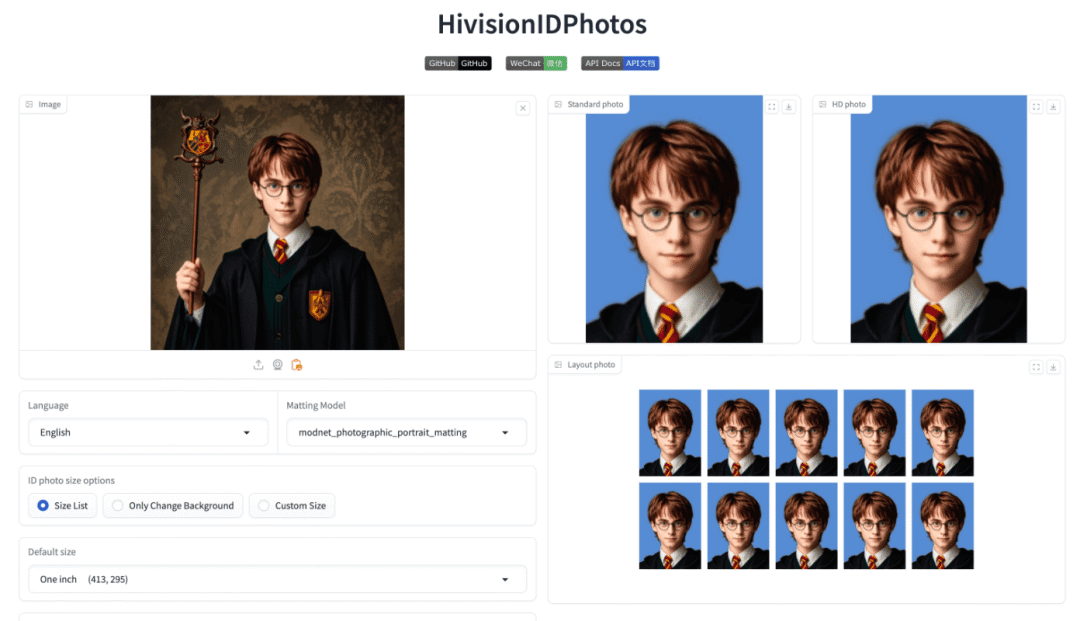Download the HD photo
The width and height of the screenshot is (1080, 621).
click(1053, 107)
